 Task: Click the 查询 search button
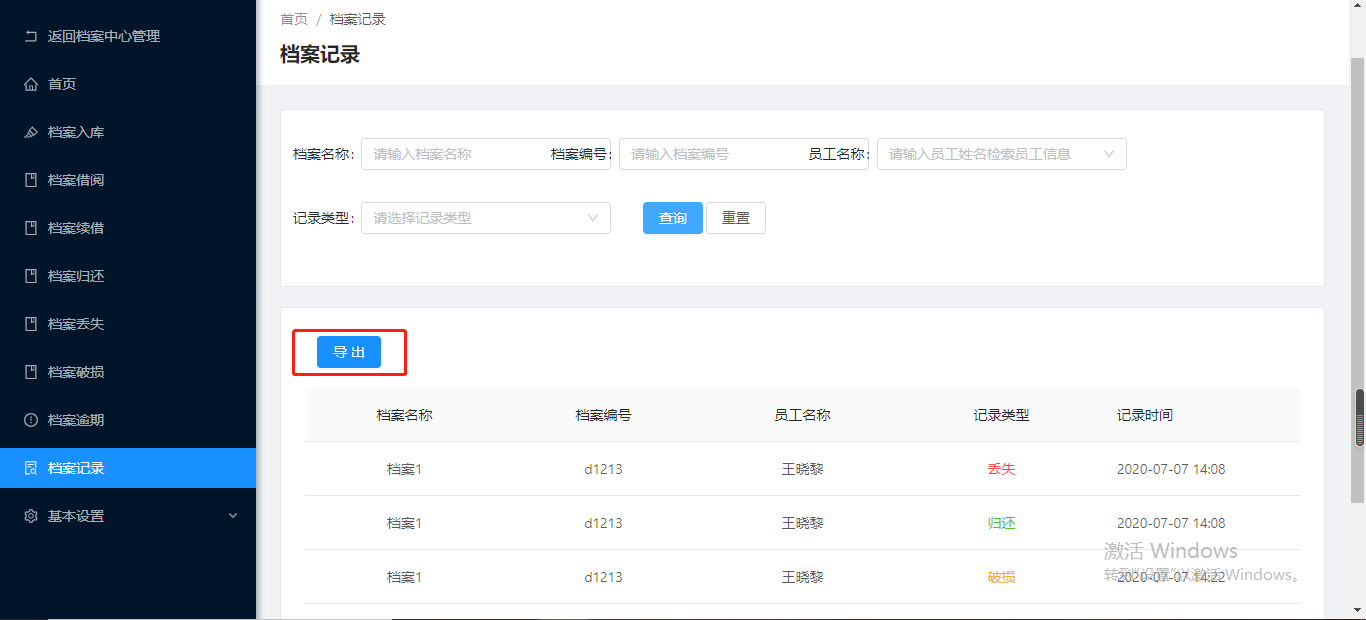(x=673, y=218)
